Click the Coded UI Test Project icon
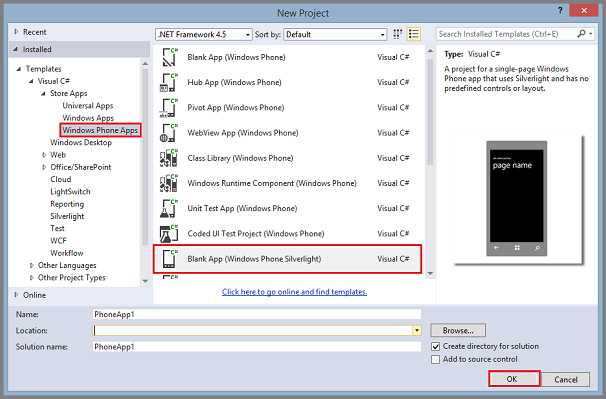 169,234
